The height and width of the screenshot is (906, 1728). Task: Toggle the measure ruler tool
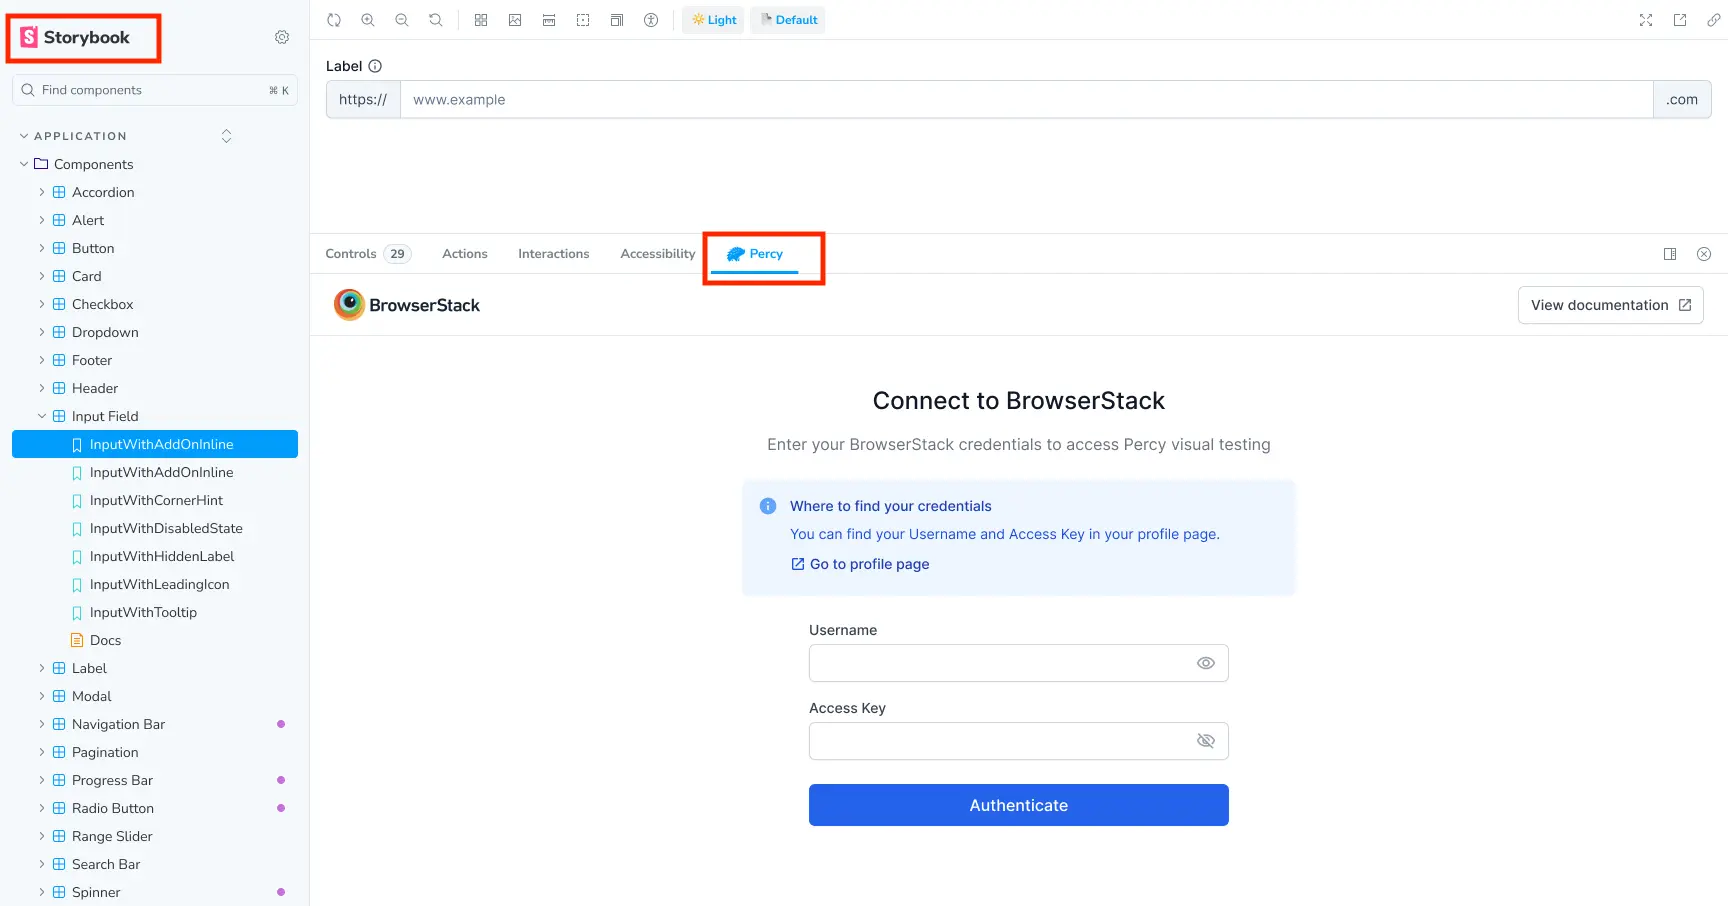[549, 20]
